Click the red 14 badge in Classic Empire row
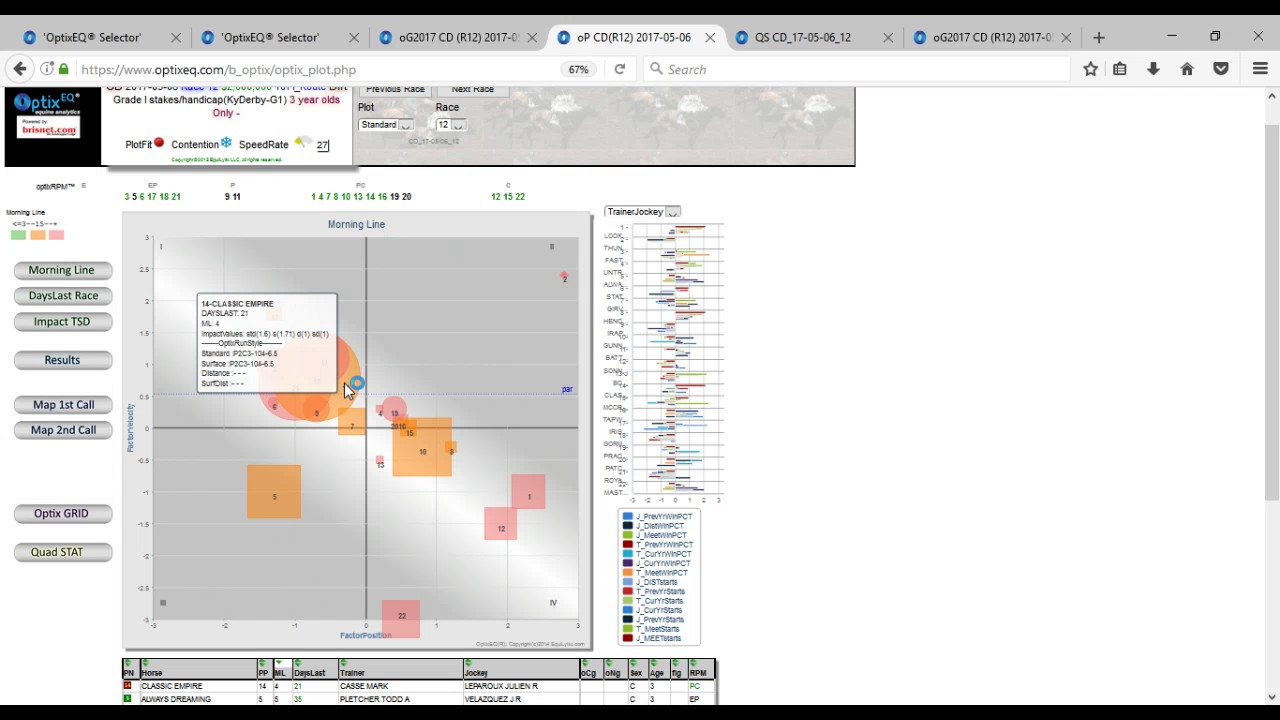Image resolution: width=1280 pixels, height=720 pixels. point(127,686)
